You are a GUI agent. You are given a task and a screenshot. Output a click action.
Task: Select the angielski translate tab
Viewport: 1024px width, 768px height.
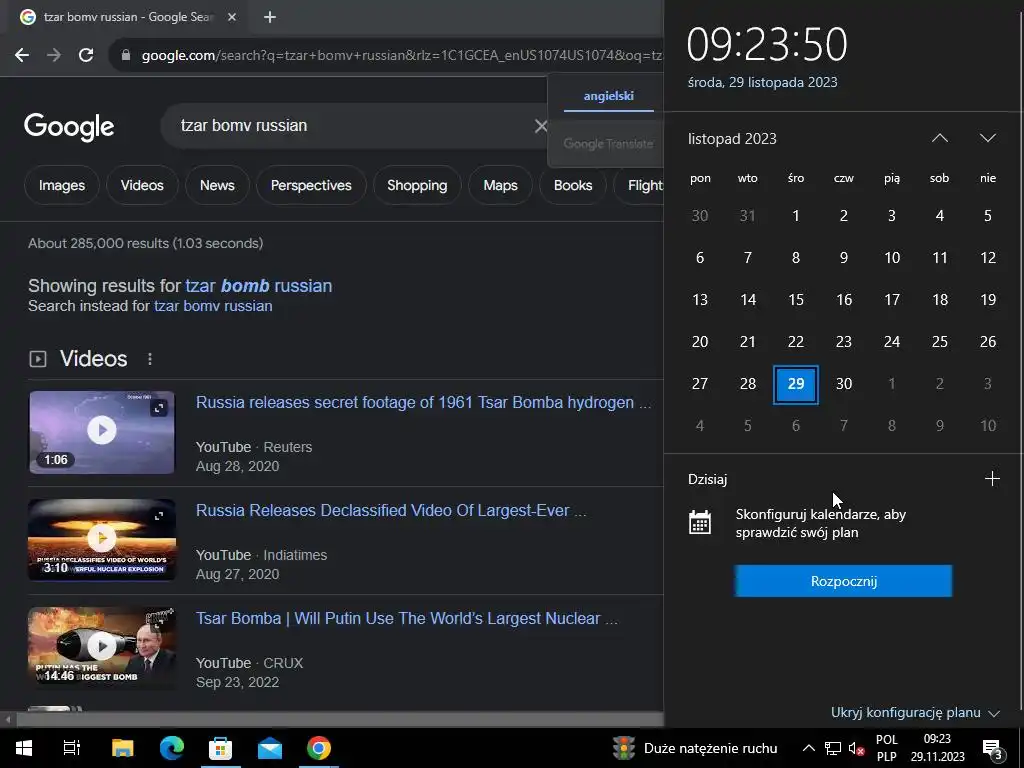click(x=609, y=96)
